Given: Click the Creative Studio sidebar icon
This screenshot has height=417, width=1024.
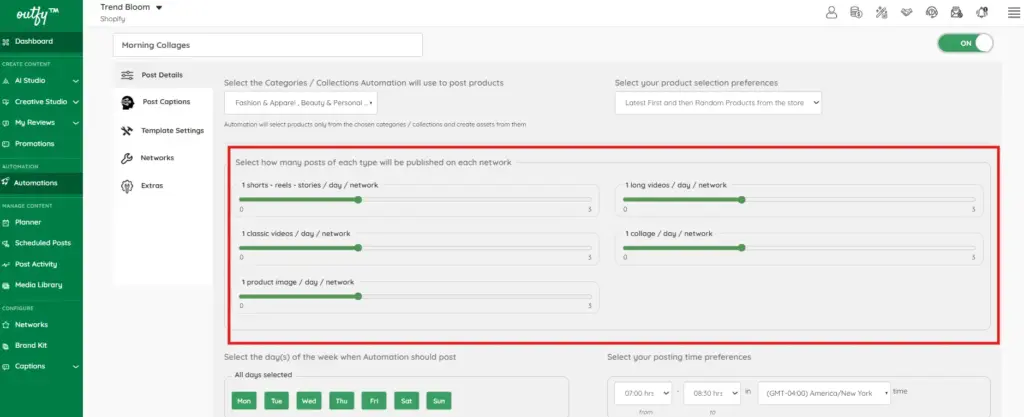Looking at the screenshot, I should [x=7, y=102].
